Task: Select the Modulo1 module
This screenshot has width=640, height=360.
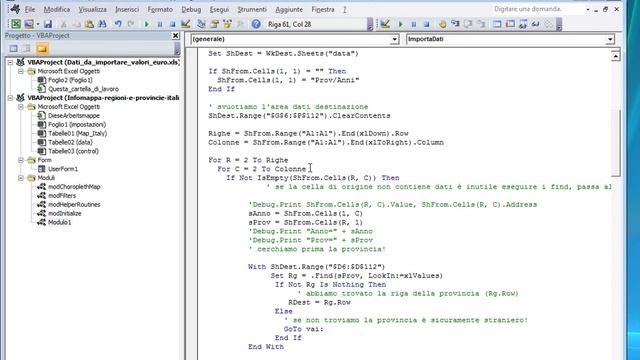Action: pyautogui.click(x=59, y=222)
